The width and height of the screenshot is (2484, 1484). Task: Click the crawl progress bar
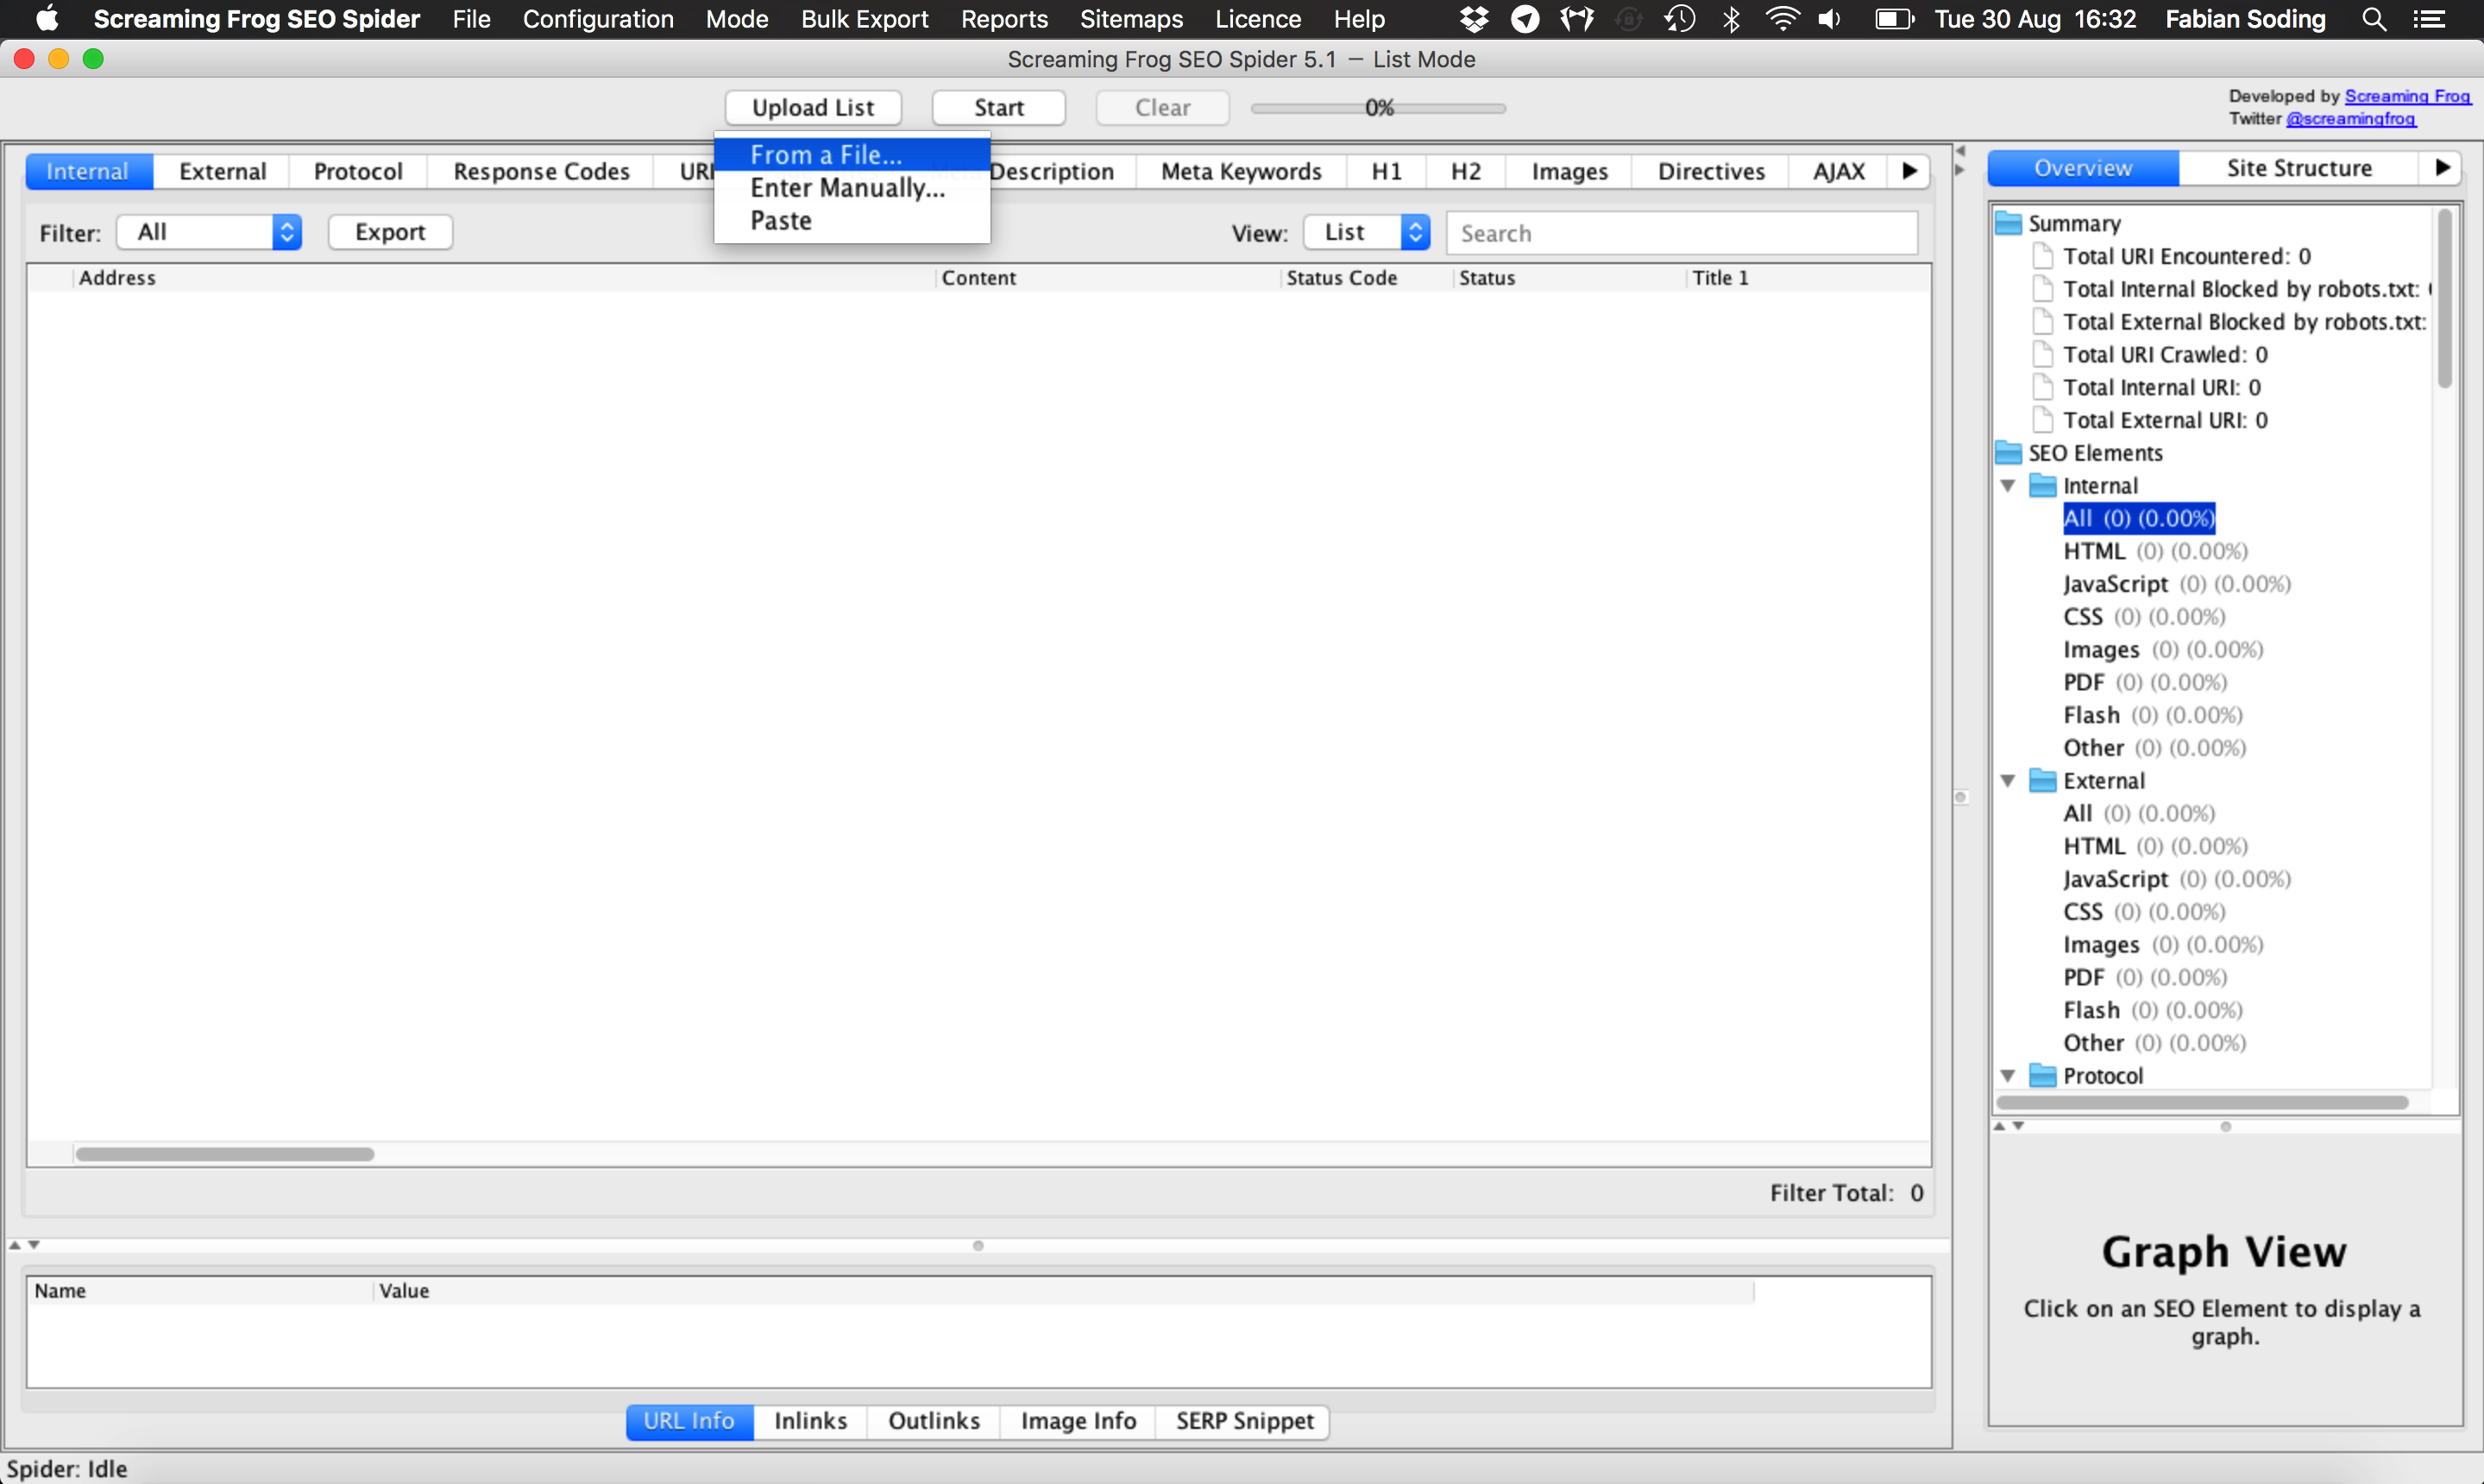(1378, 108)
